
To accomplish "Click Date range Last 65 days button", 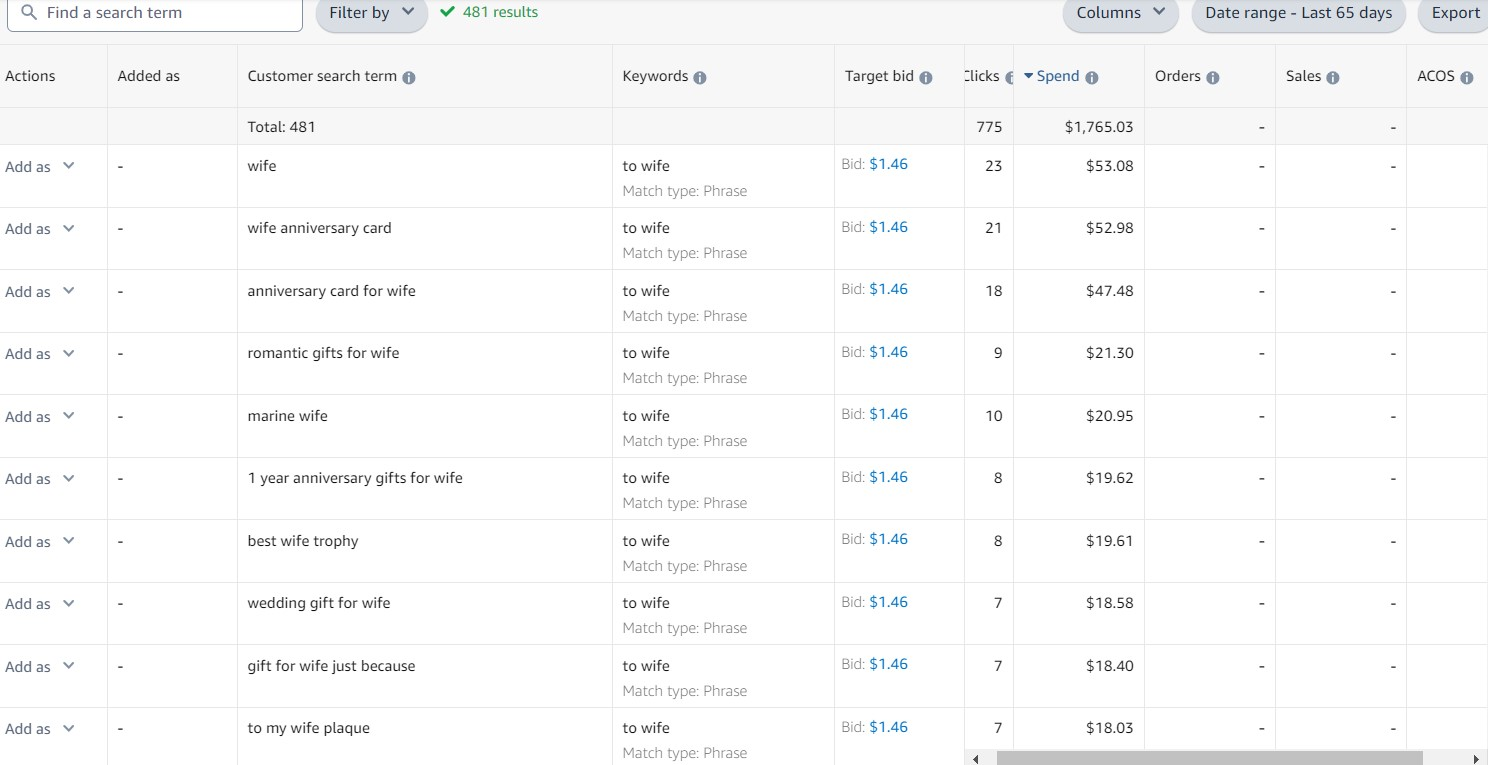I will tap(1298, 13).
